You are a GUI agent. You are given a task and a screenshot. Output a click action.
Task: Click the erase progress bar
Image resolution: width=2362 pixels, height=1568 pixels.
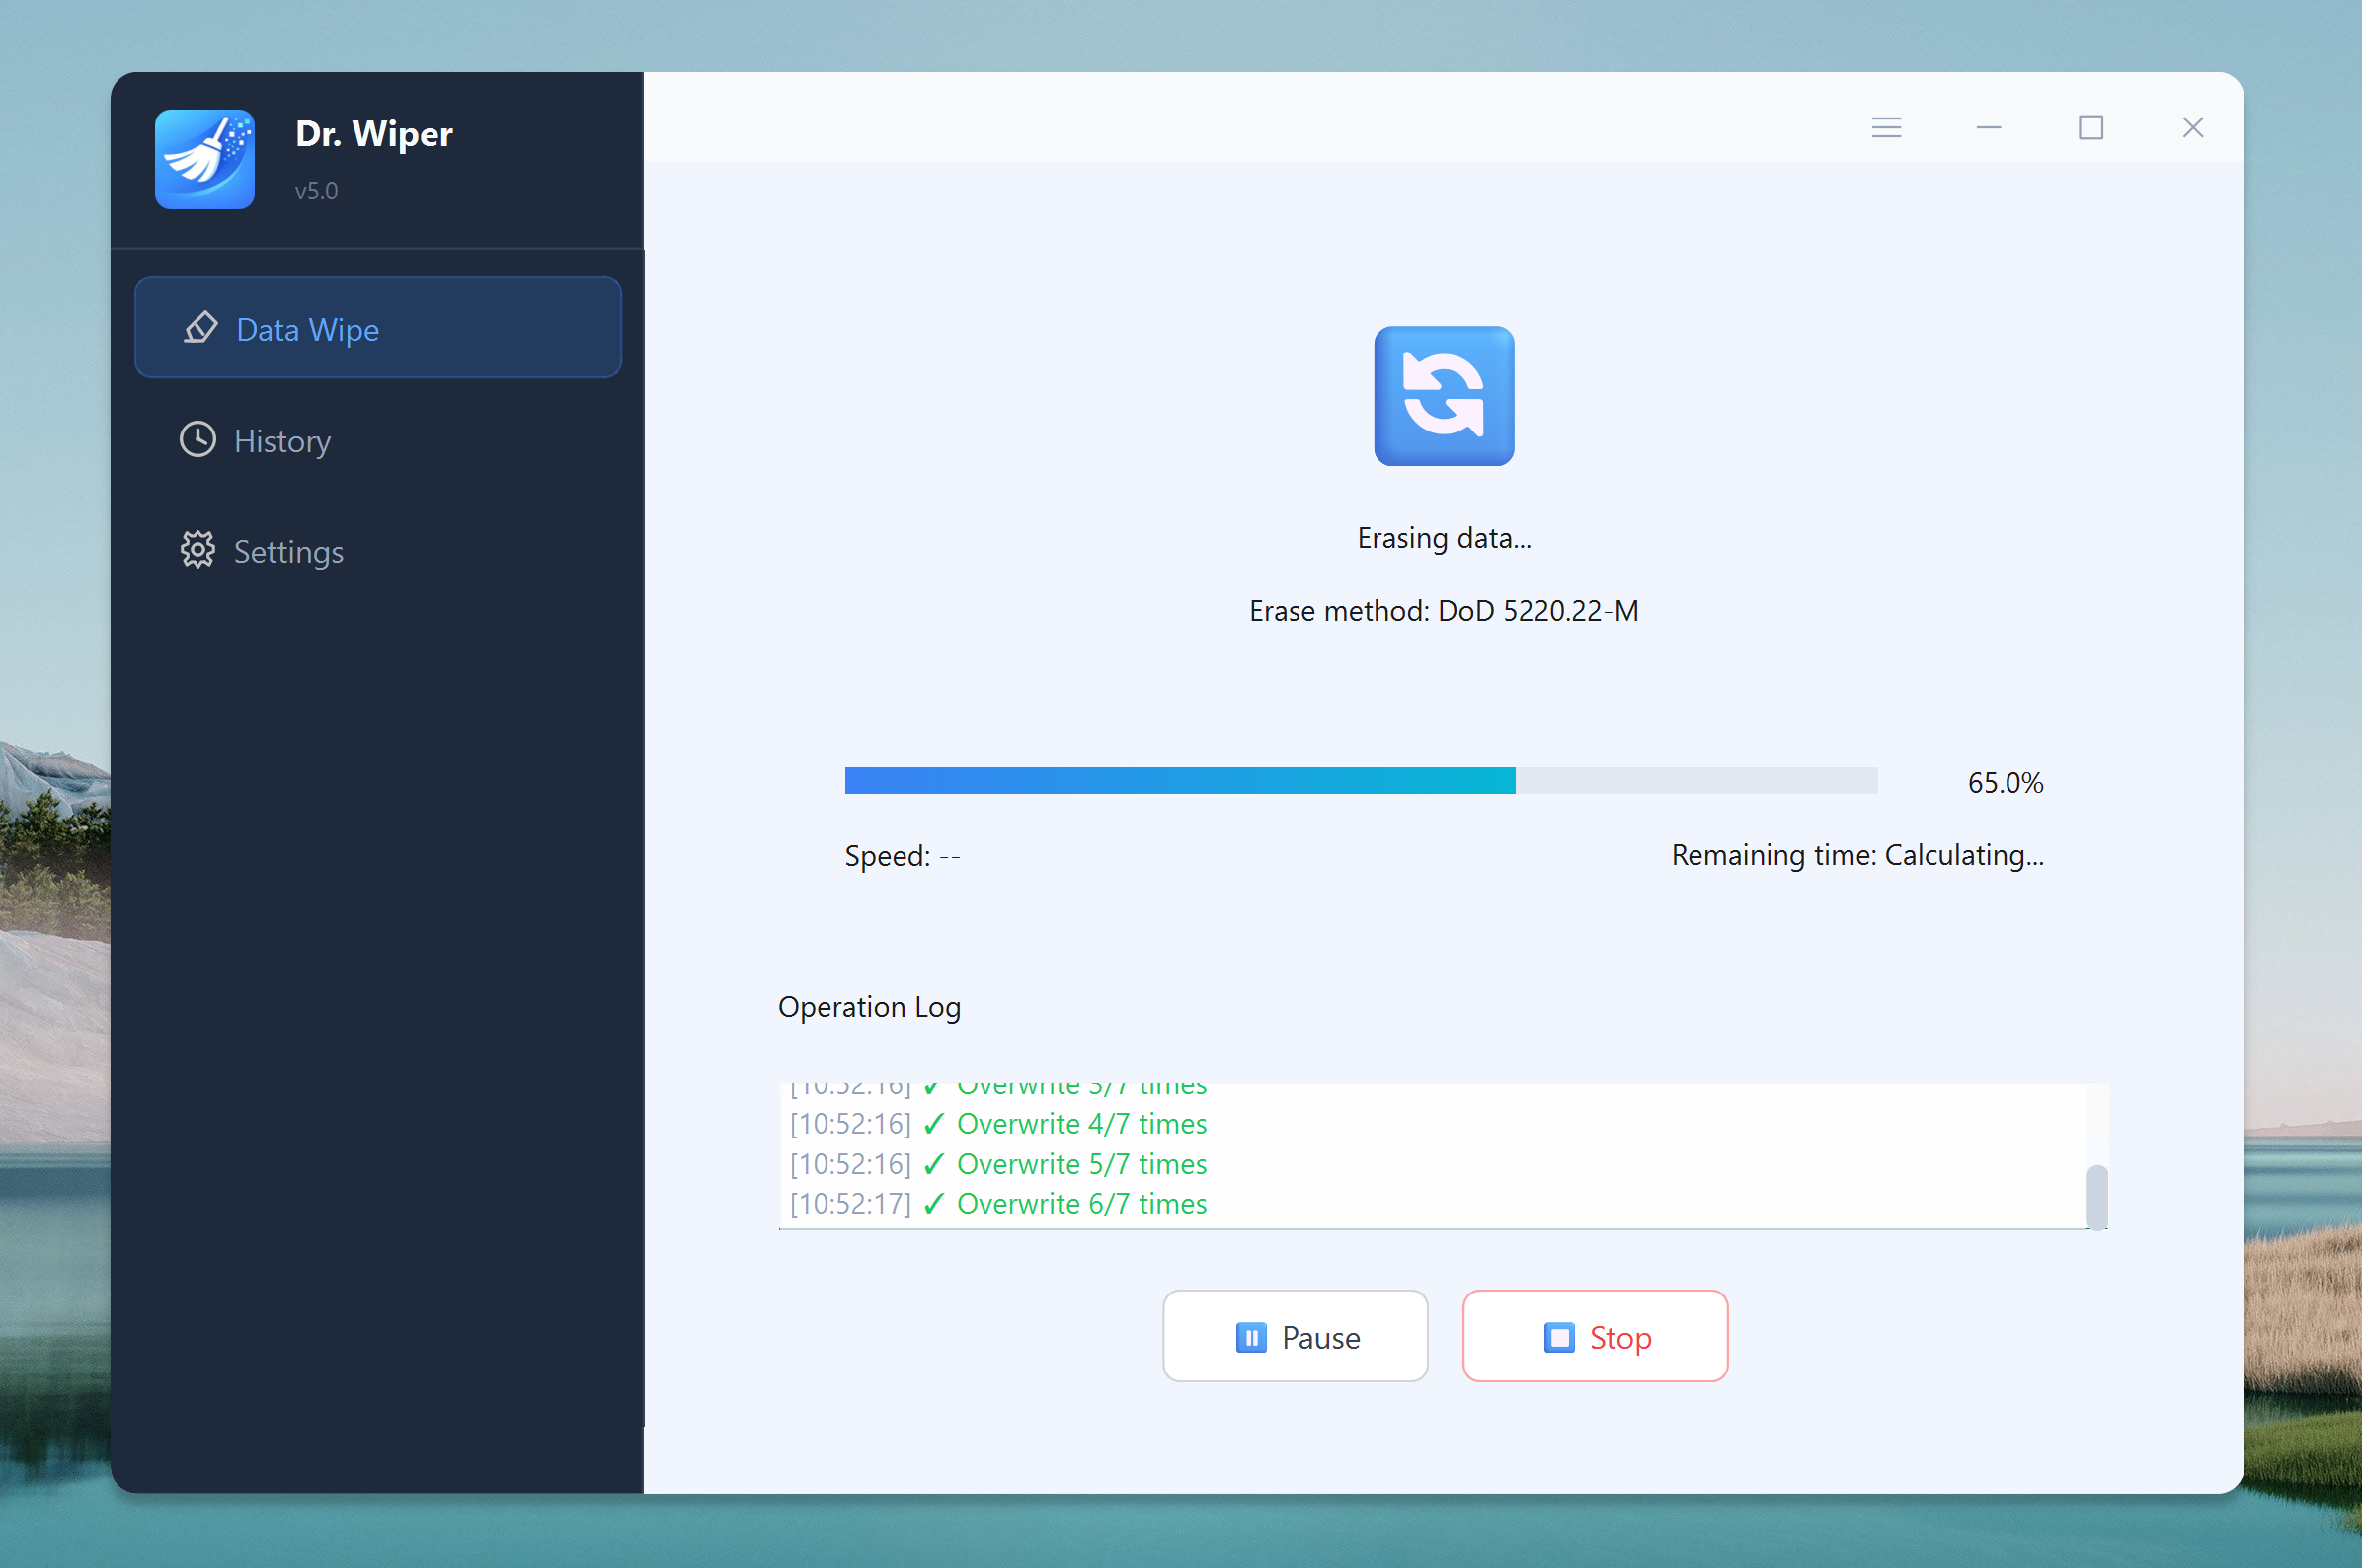[x=1360, y=781]
